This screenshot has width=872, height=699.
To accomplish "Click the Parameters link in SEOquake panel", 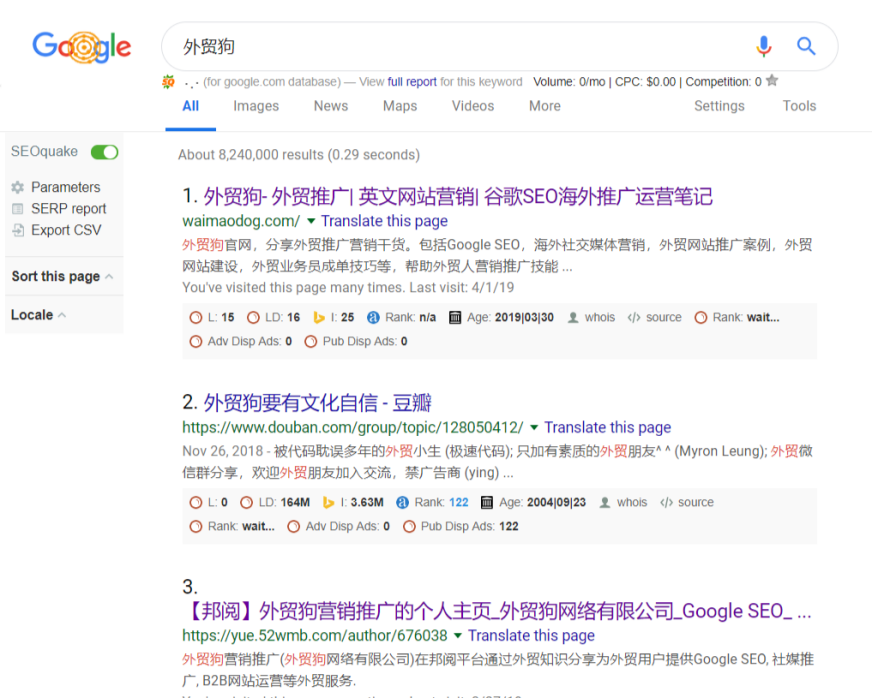I will click(x=66, y=187).
